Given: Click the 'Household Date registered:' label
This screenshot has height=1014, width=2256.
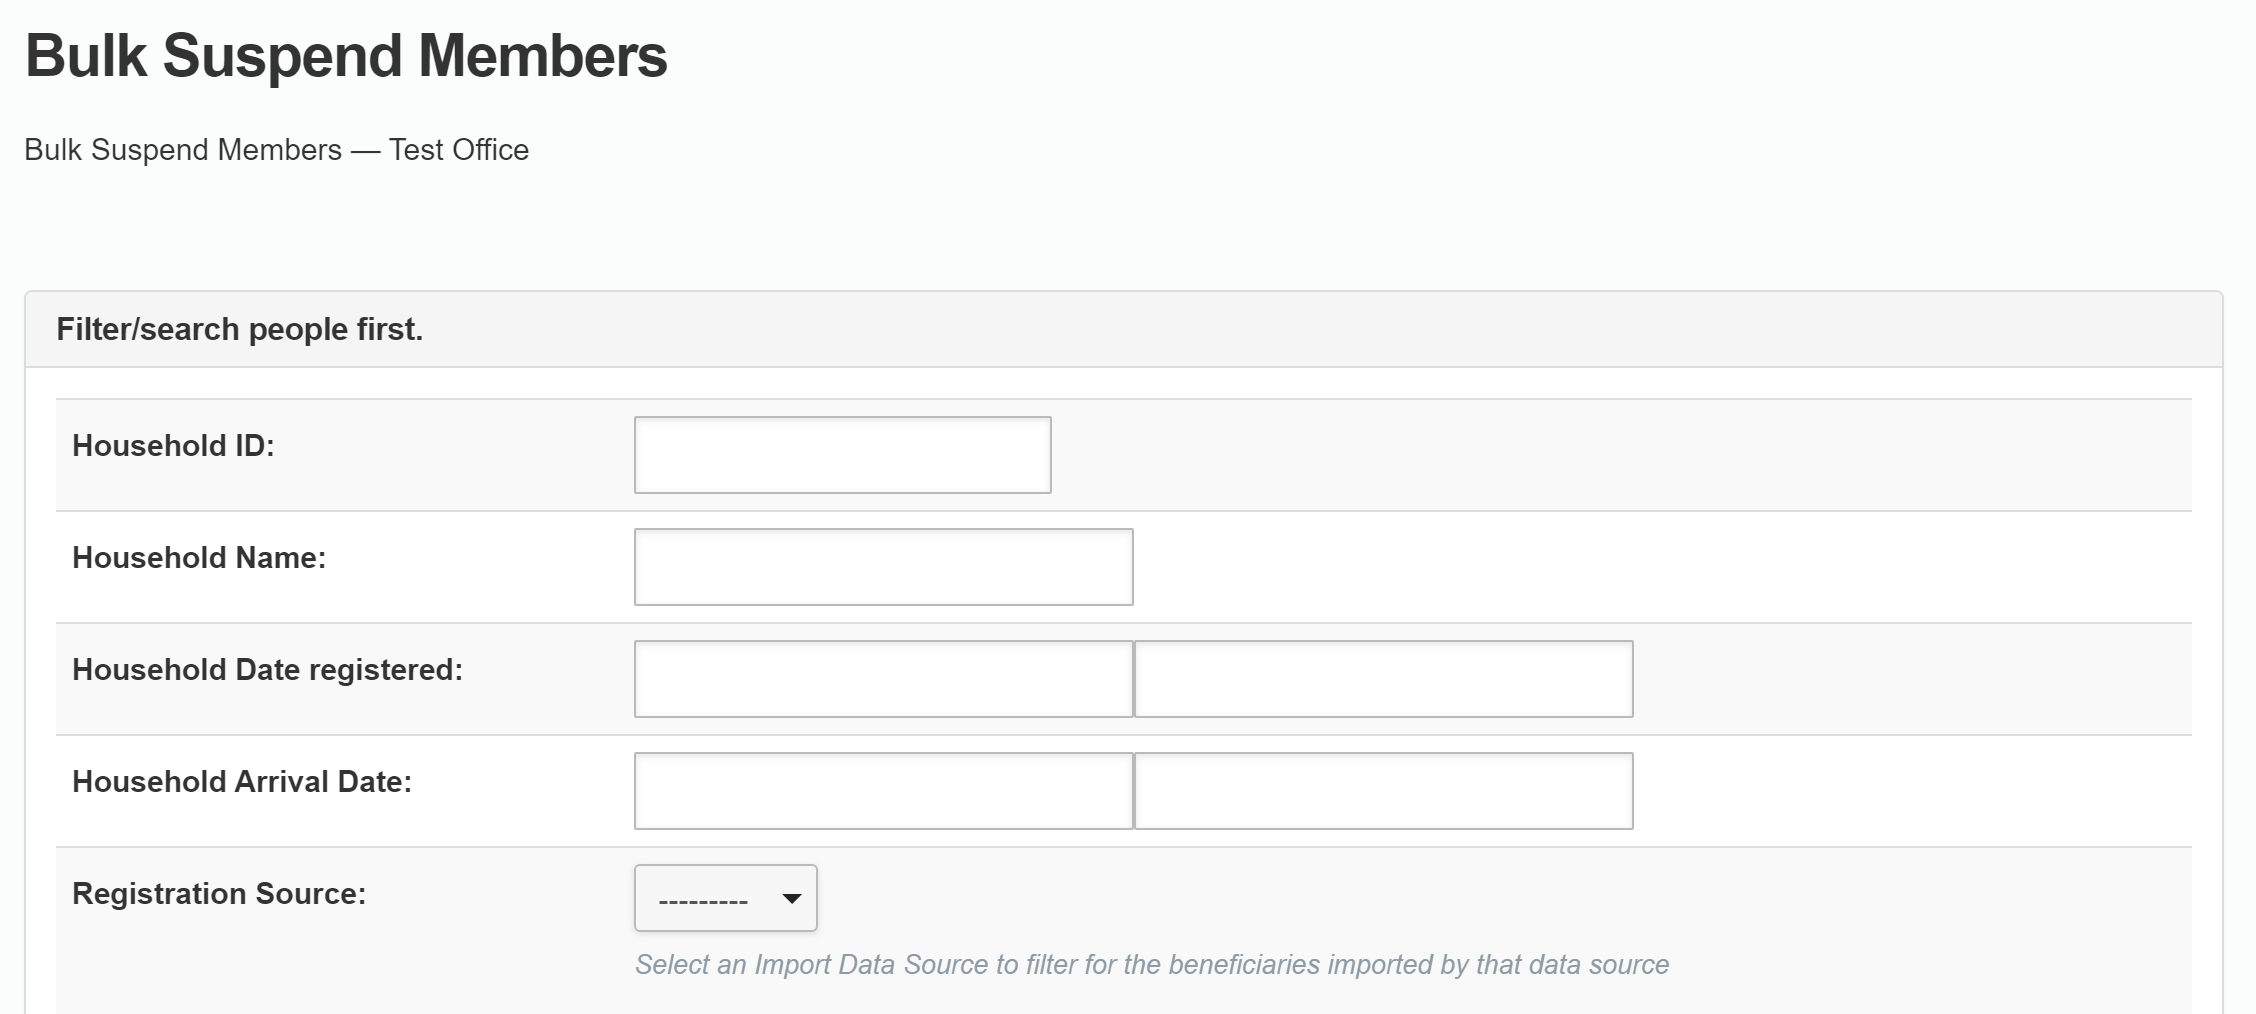Looking at the screenshot, I should point(267,670).
